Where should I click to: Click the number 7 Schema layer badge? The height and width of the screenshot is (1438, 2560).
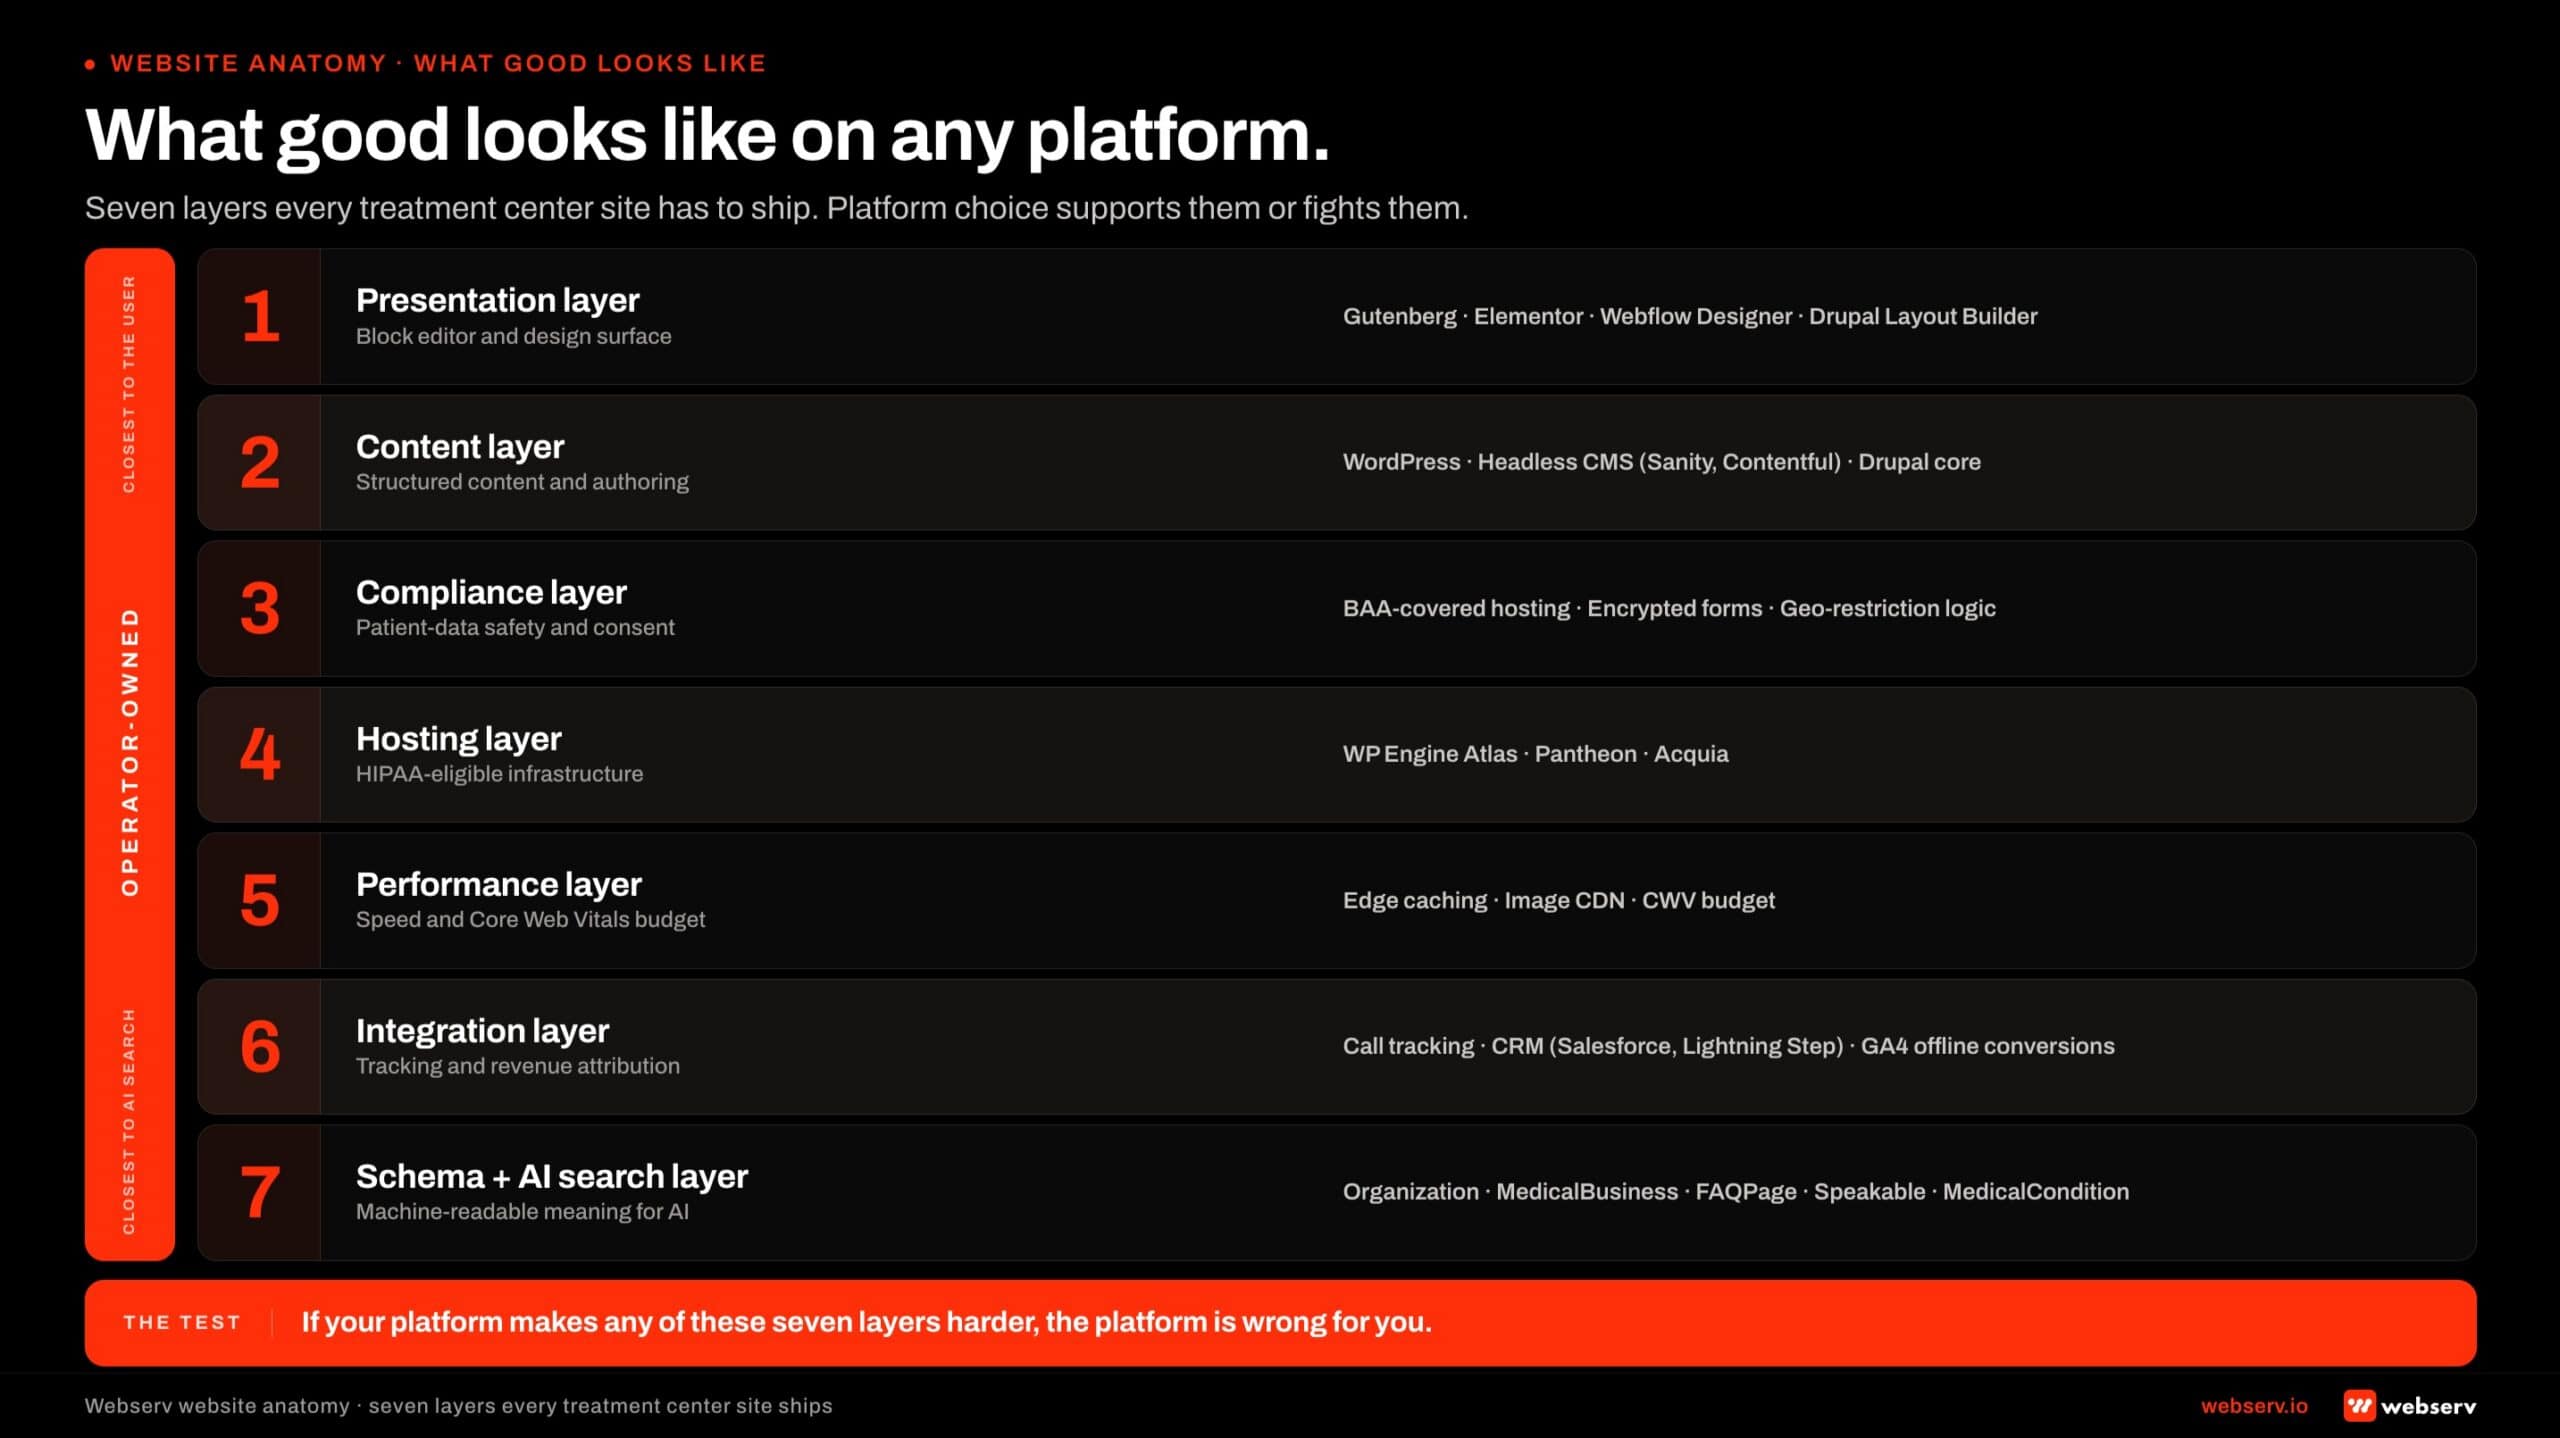(x=260, y=1192)
